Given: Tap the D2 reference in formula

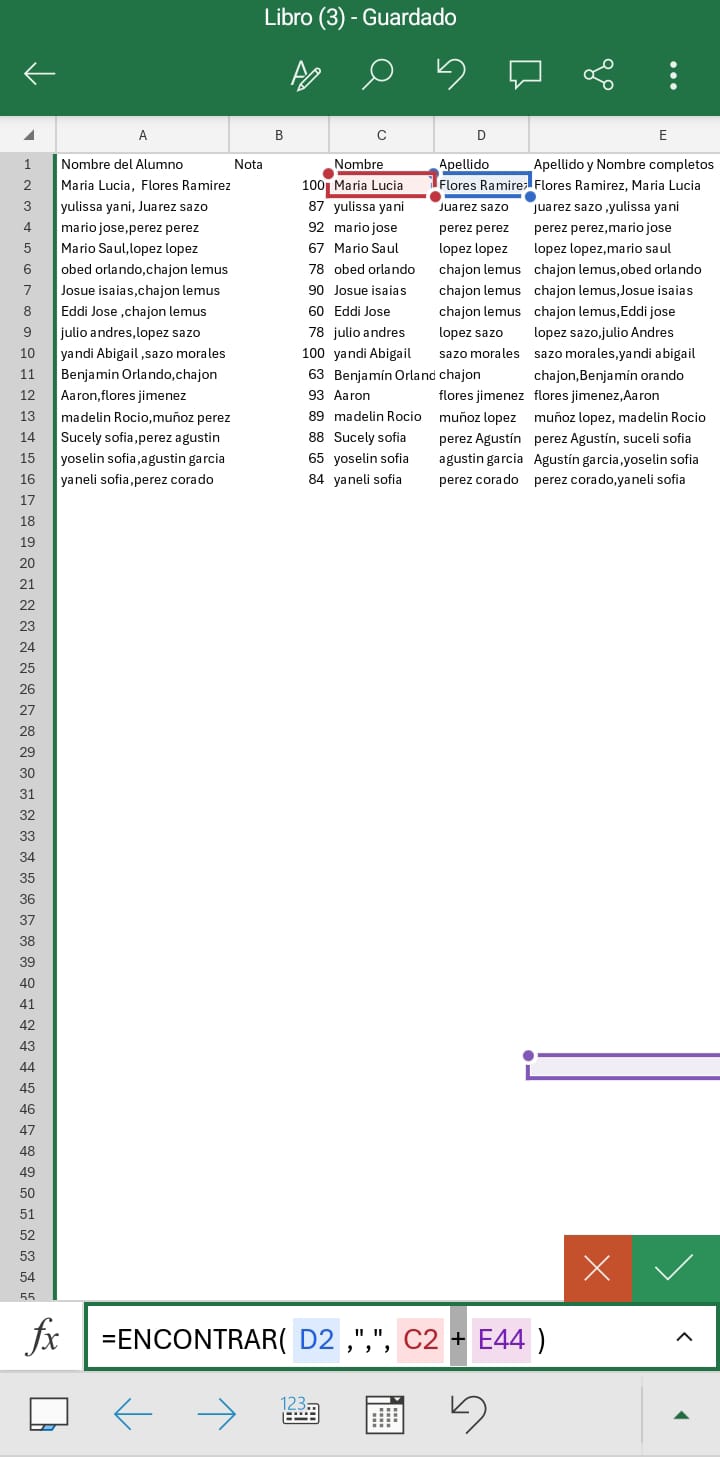Looking at the screenshot, I should 317,1339.
